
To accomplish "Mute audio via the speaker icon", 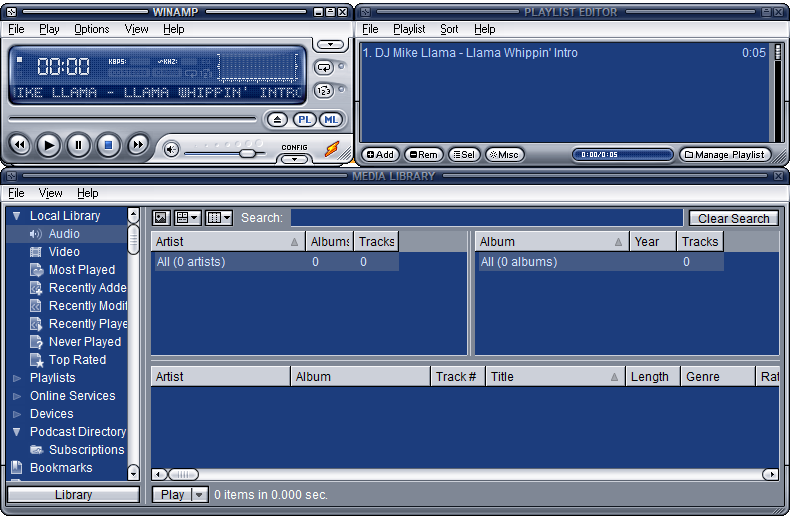I will tap(171, 149).
